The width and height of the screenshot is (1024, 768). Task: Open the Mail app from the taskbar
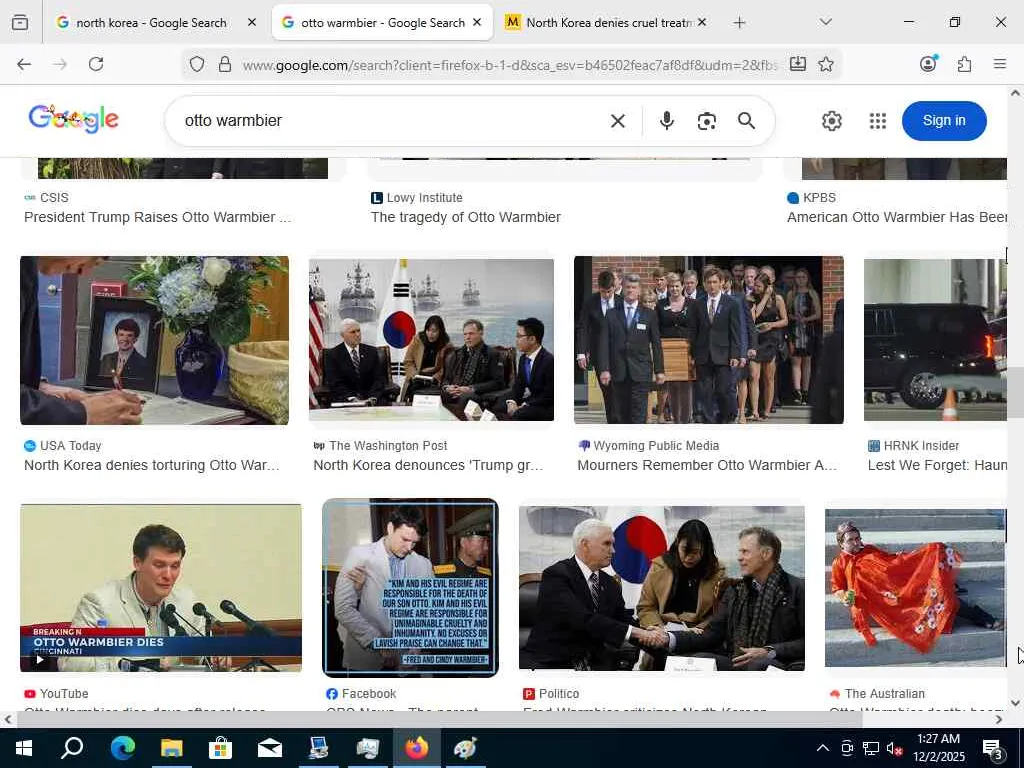[x=270, y=748]
